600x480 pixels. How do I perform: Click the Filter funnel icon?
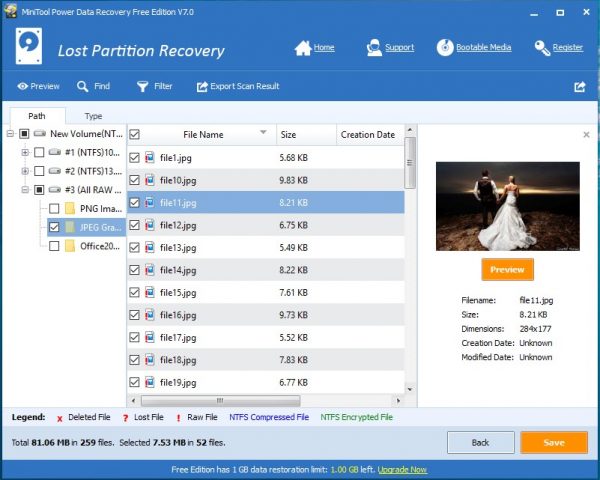pyautogui.click(x=142, y=87)
